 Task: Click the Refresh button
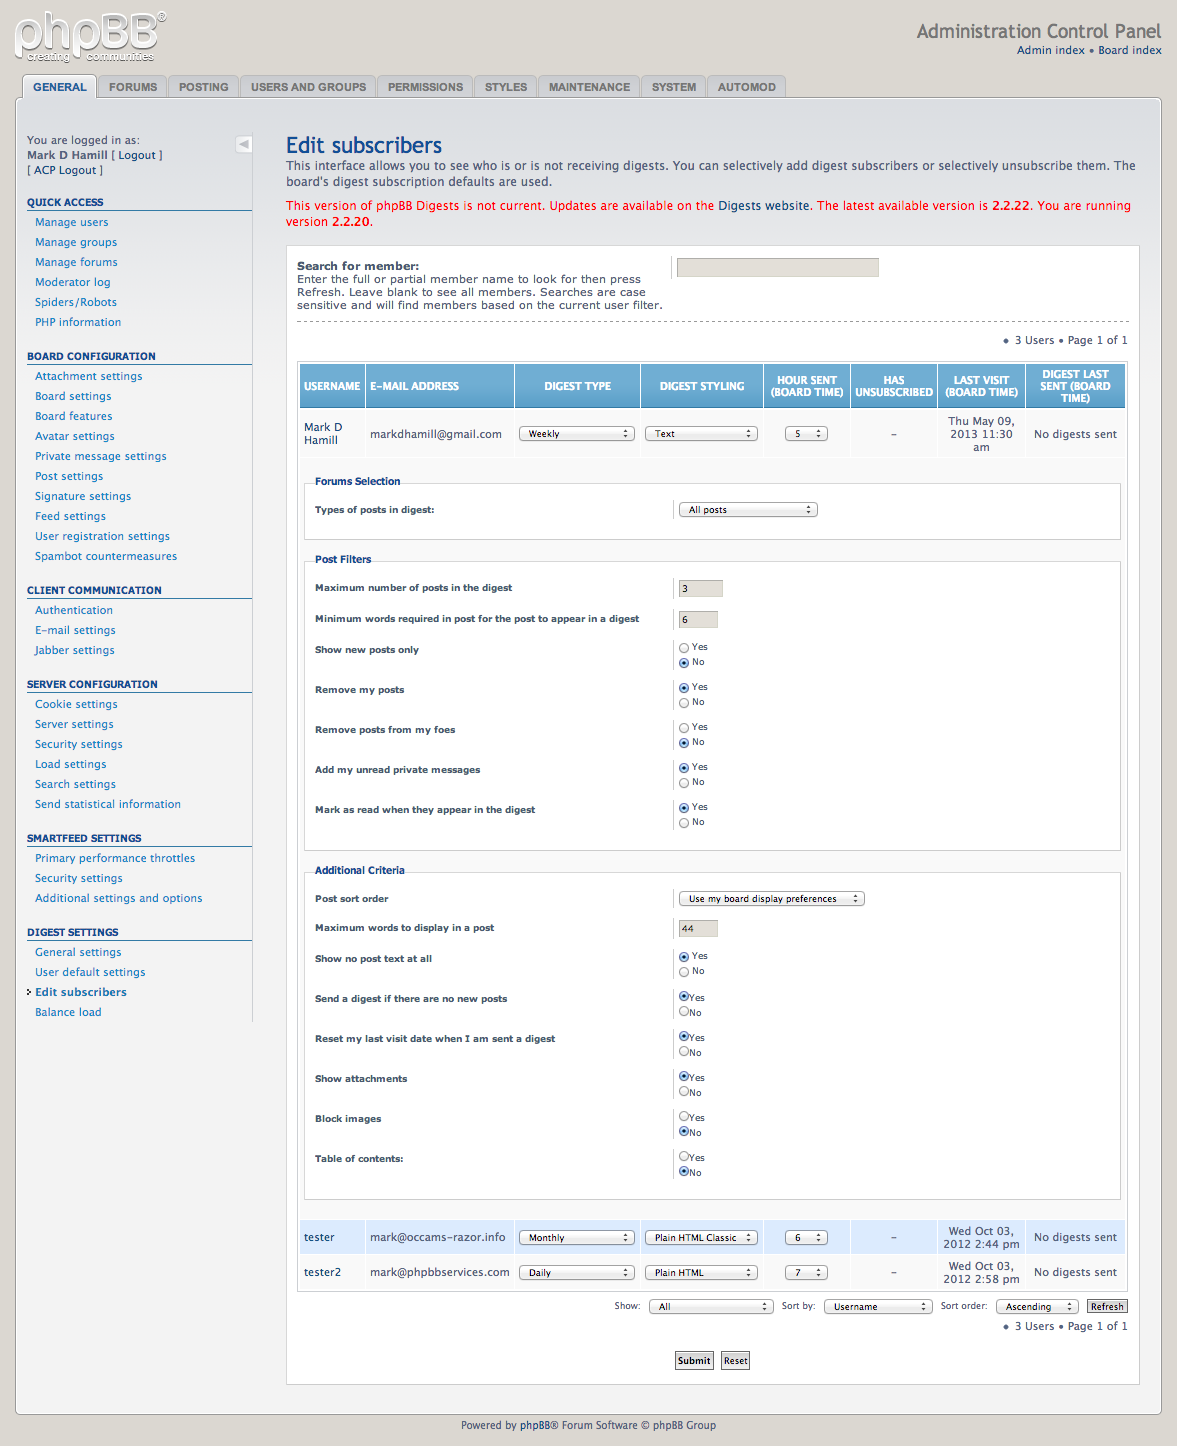click(1107, 1307)
